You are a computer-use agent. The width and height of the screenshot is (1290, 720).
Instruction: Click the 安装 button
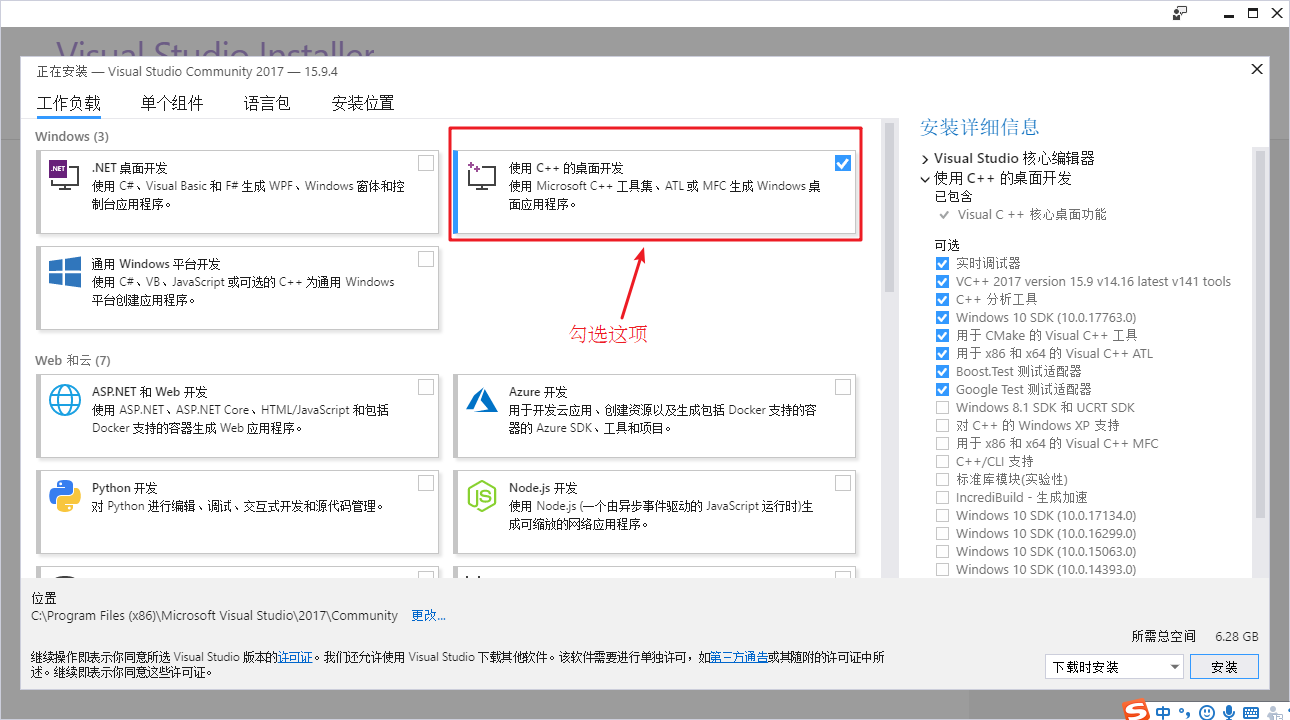point(1224,667)
